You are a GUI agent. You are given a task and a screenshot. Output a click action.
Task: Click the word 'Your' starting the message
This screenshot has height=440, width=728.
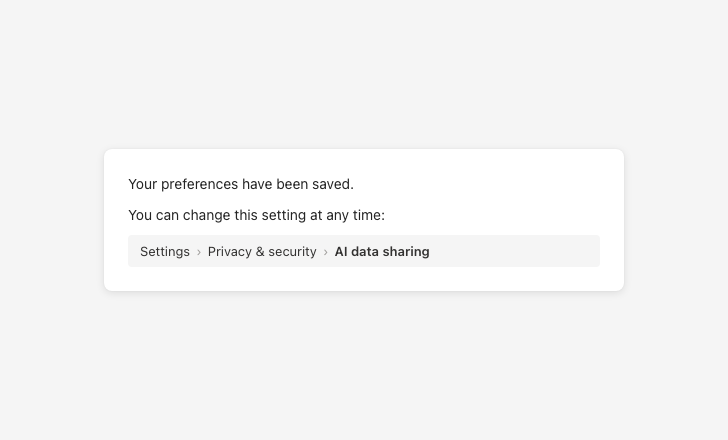pos(143,184)
